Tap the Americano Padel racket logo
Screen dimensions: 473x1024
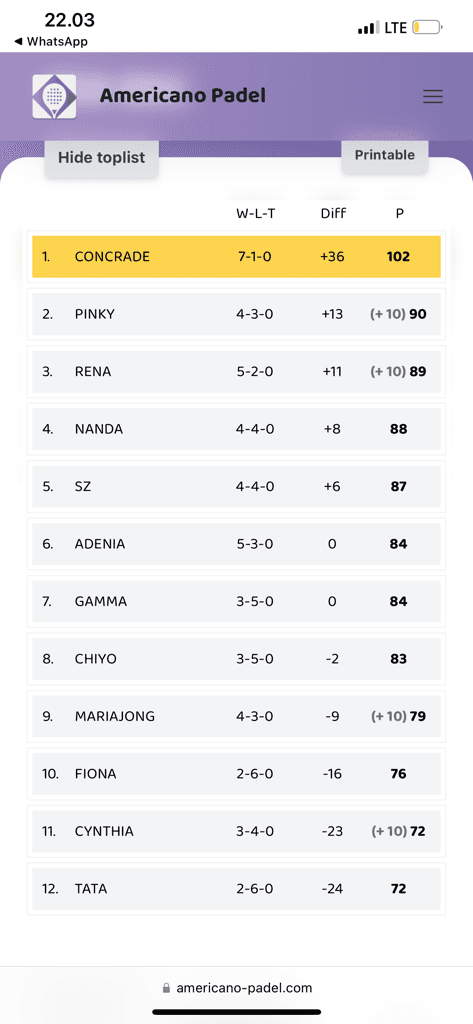point(54,97)
